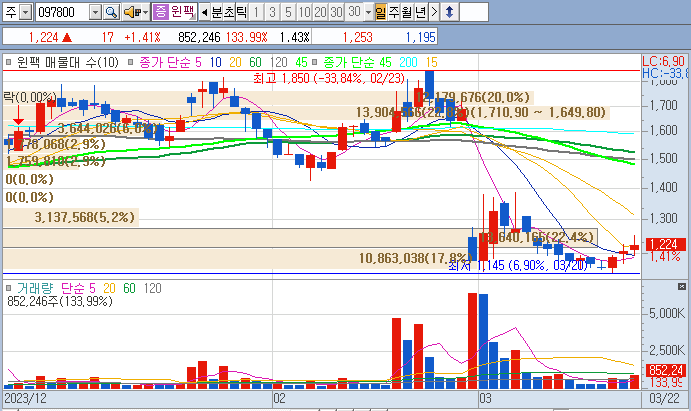The height and width of the screenshot is (411, 691).
Task: Click the 3,137,568(5.2%) volume profile bar
Action: click(71, 217)
